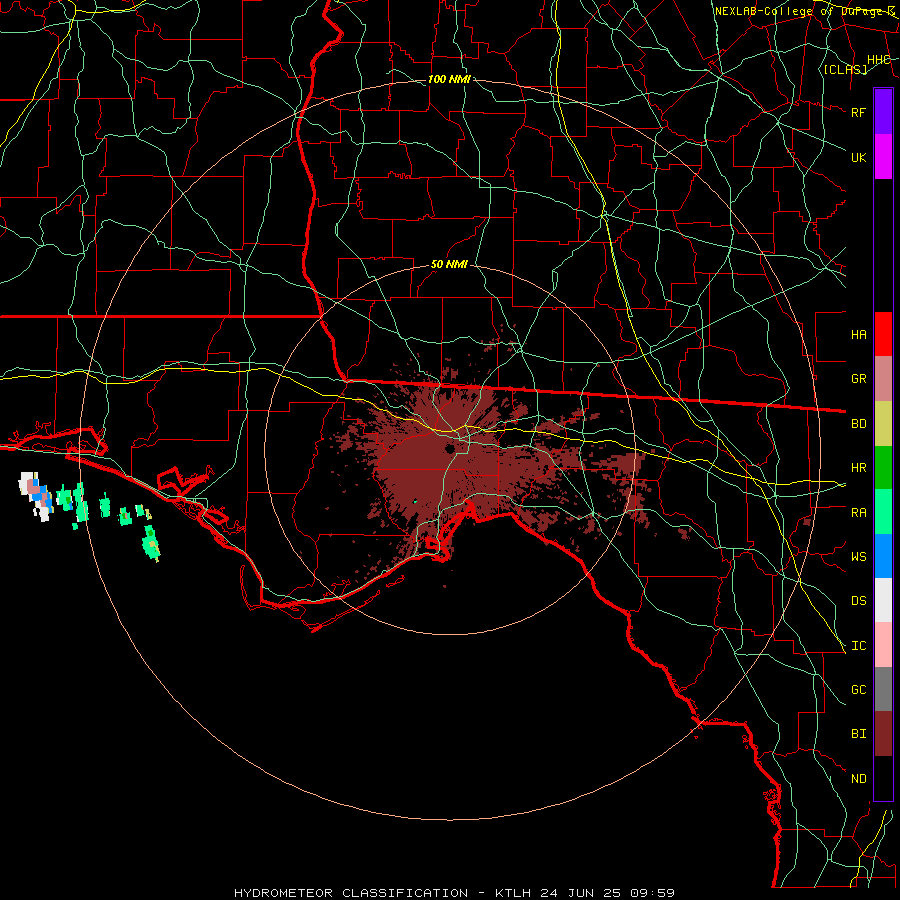This screenshot has width=900, height=900.
Task: Click the HR dark green legend swatch
Action: 883,468
